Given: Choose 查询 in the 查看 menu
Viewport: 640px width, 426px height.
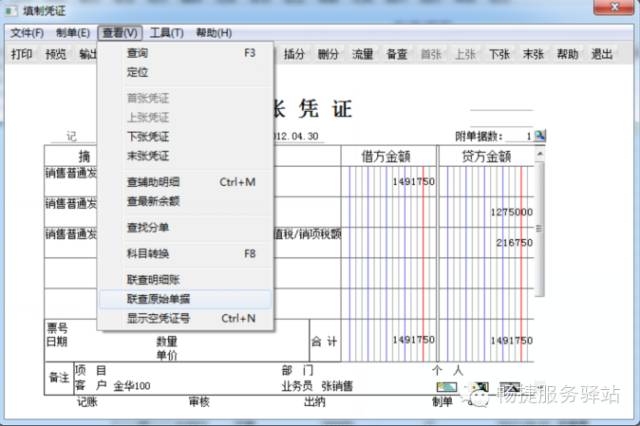Looking at the screenshot, I should pyautogui.click(x=138, y=53).
